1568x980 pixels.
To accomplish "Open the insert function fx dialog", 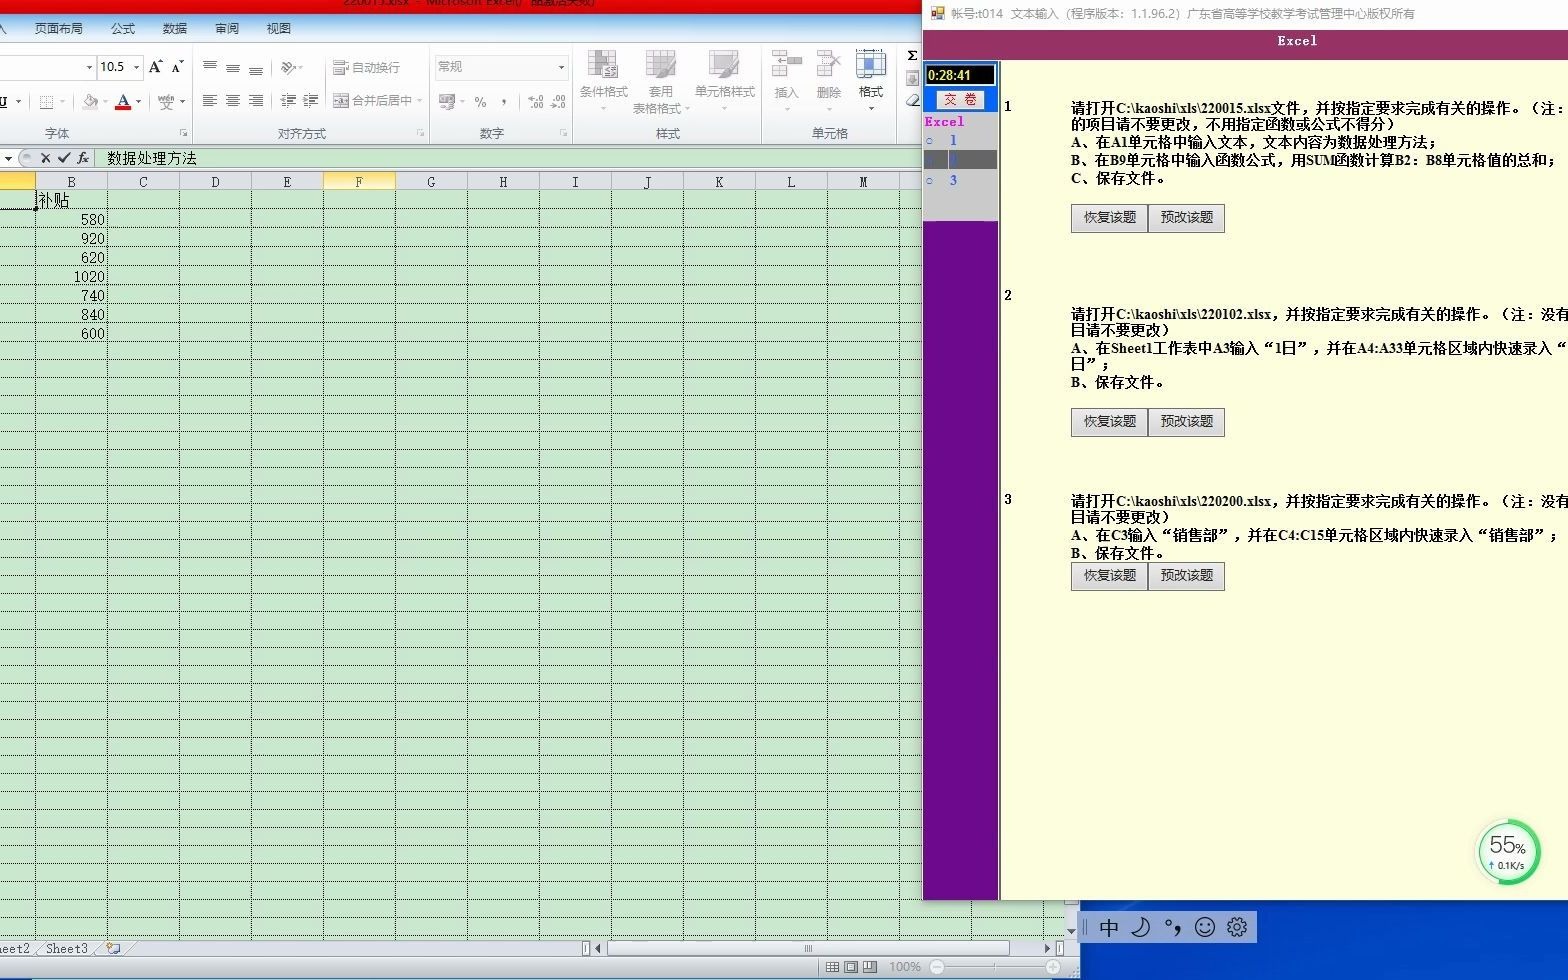I will click(x=83, y=158).
